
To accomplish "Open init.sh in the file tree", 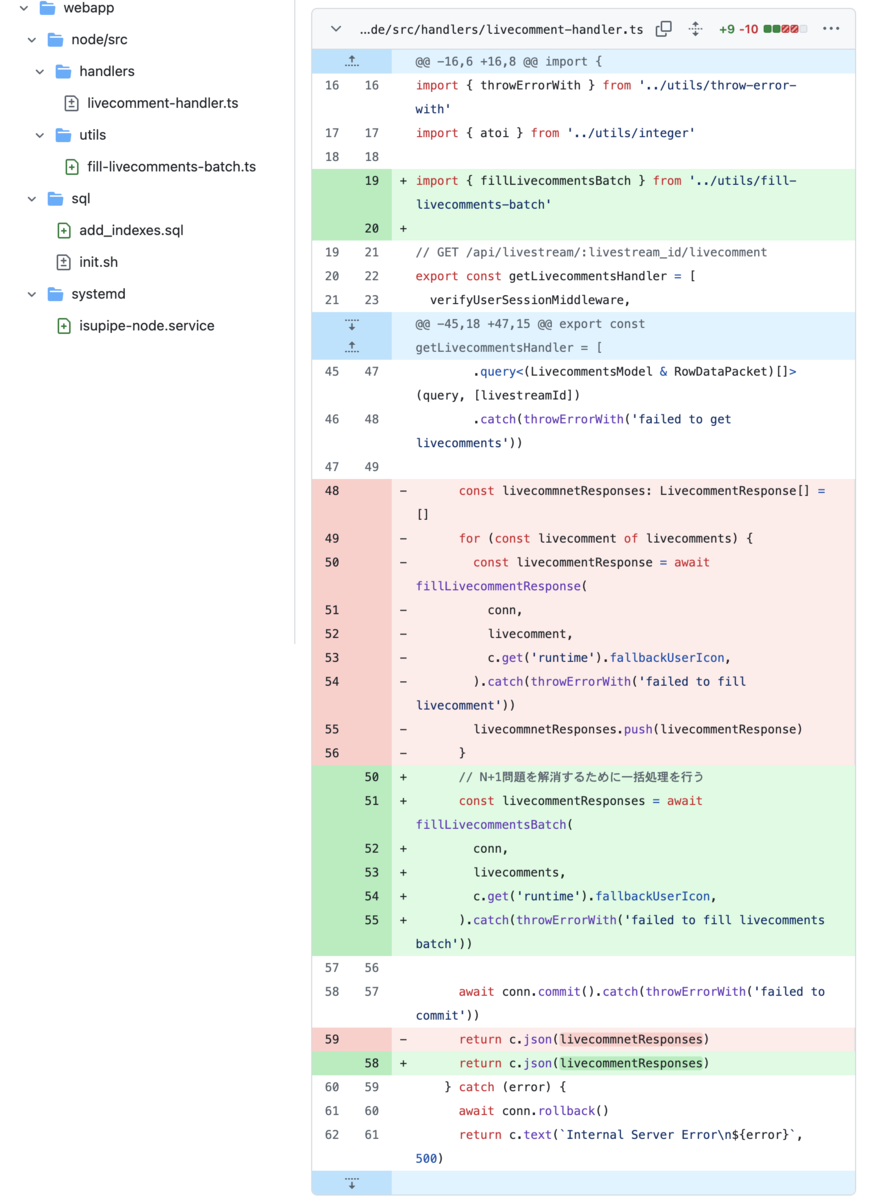I will click(98, 262).
